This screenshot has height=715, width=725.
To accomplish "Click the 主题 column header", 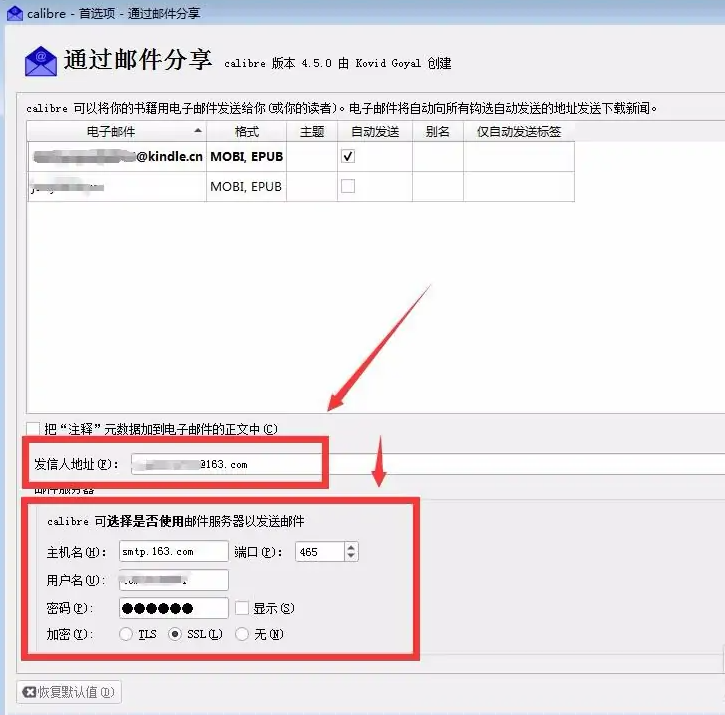I will [312, 132].
